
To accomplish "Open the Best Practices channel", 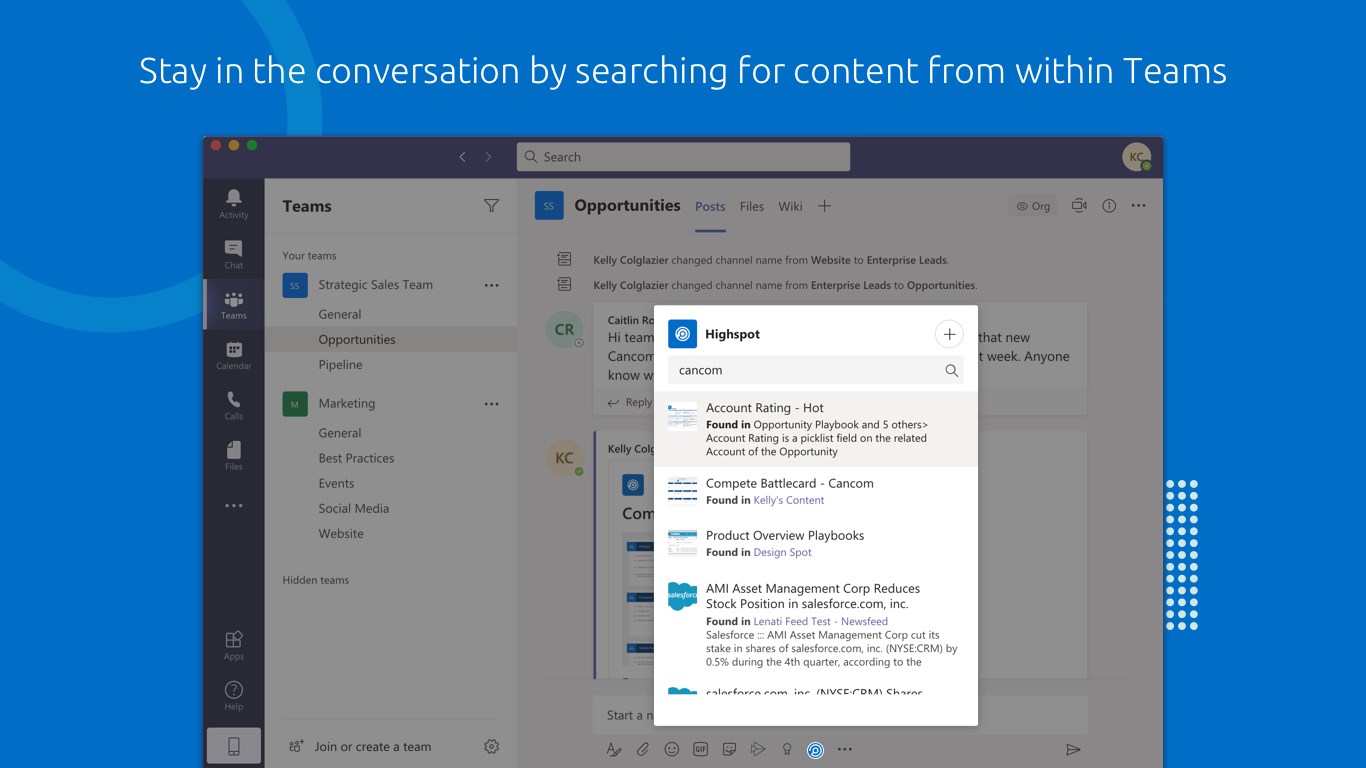I will click(356, 458).
